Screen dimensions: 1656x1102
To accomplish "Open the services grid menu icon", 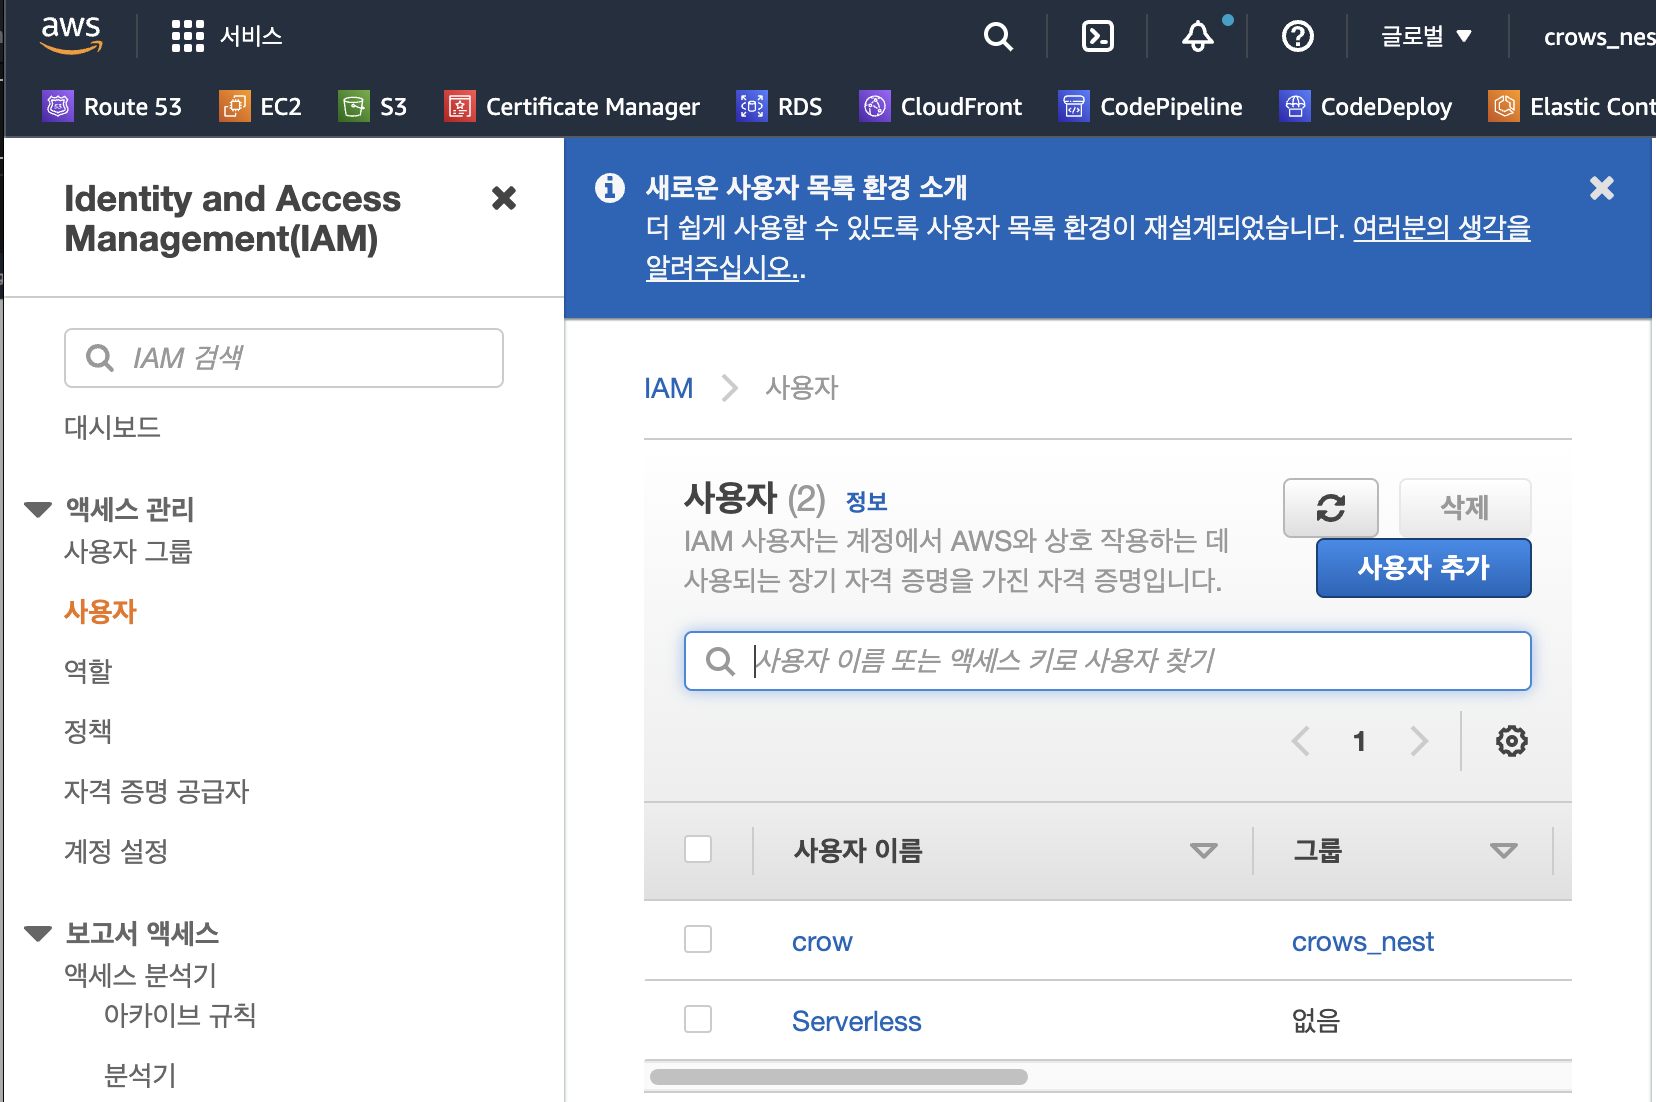I will (x=187, y=36).
